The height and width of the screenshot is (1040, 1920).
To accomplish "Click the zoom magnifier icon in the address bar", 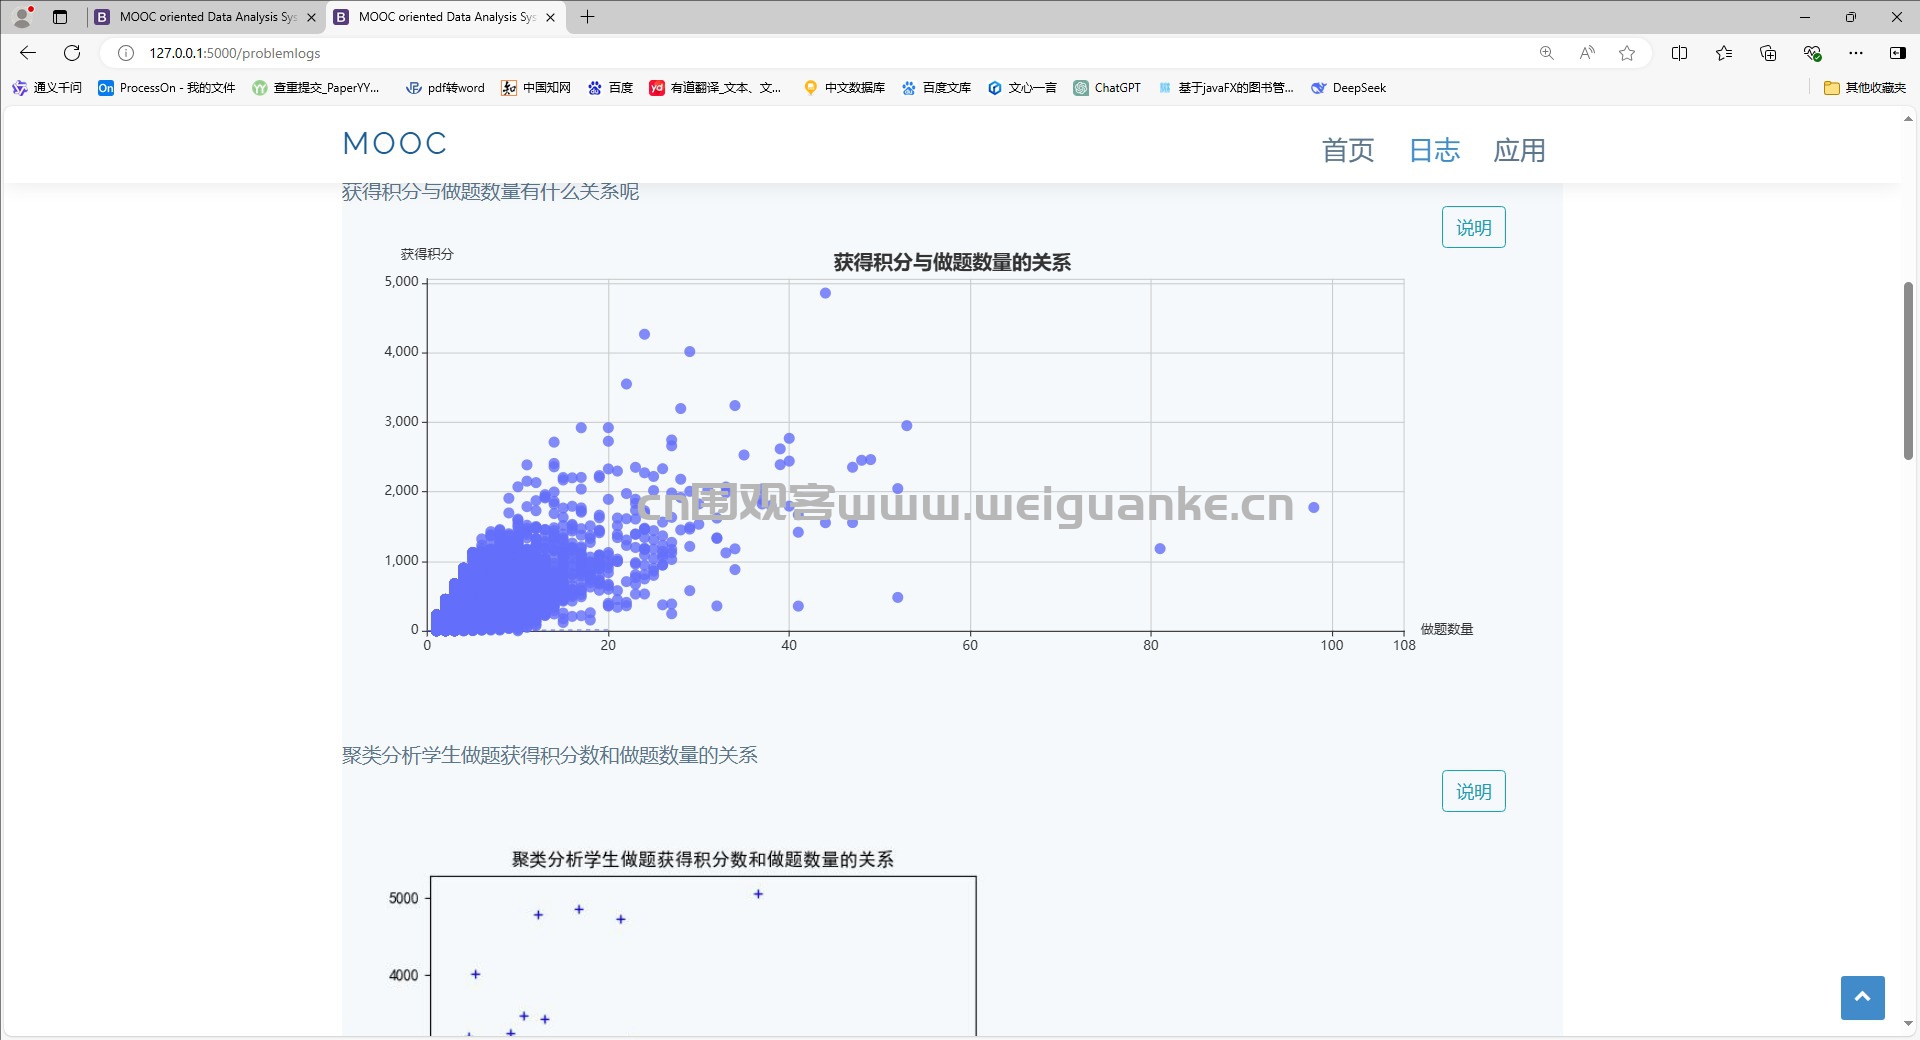I will 1547,53.
